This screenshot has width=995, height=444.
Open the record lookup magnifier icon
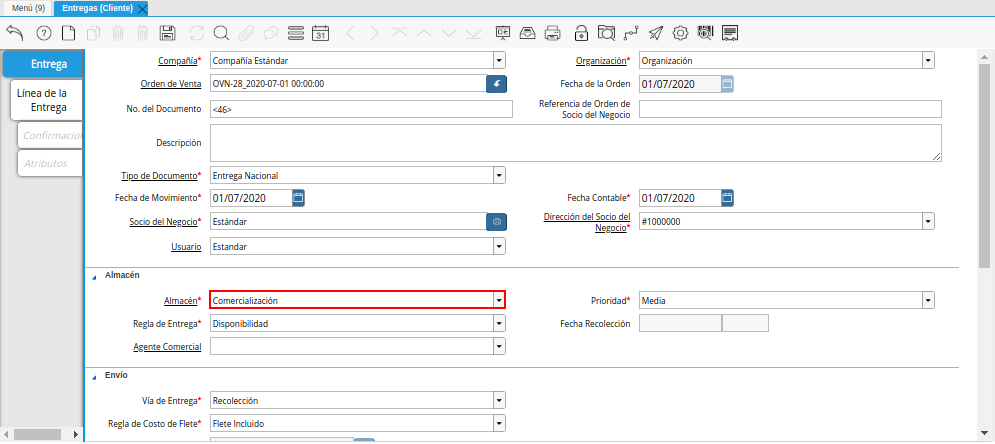click(221, 33)
